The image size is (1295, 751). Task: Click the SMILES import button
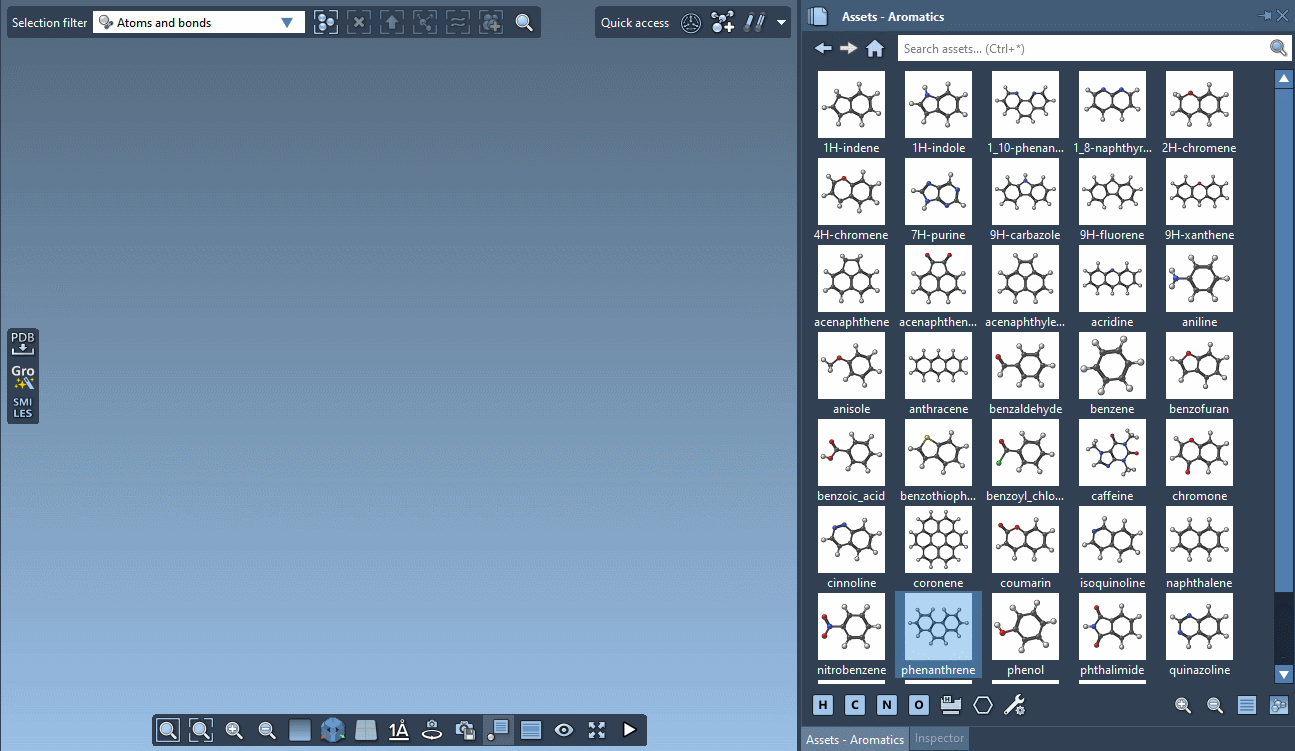coord(22,407)
